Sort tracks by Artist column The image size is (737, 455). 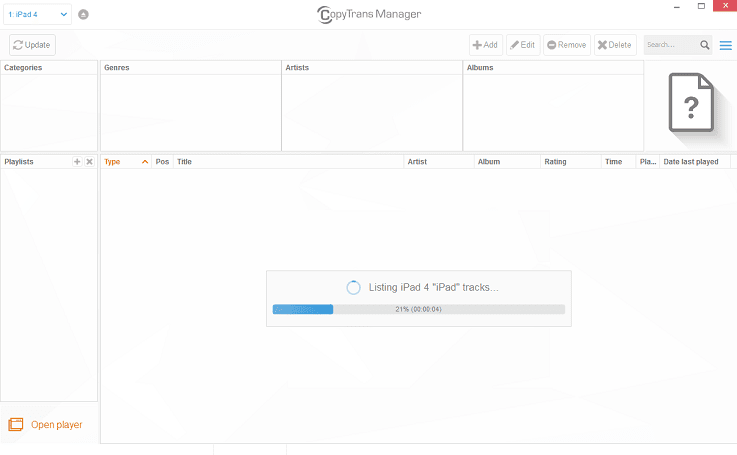[x=439, y=162]
